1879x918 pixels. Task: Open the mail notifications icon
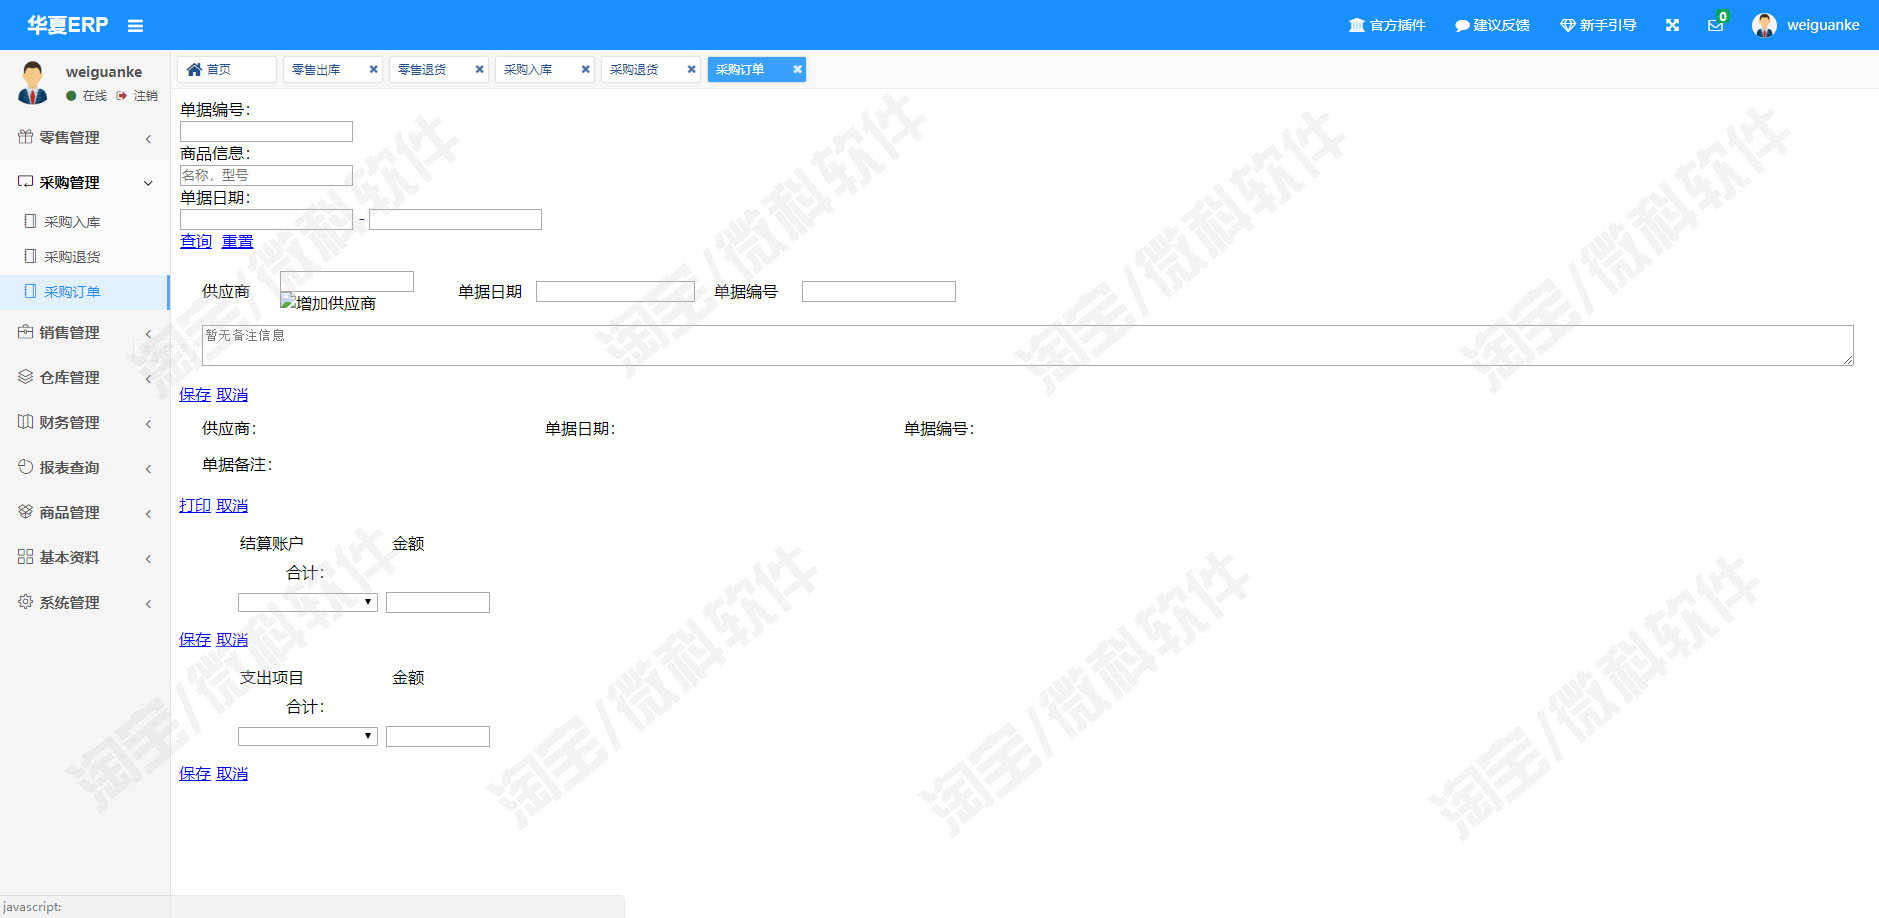click(1715, 25)
